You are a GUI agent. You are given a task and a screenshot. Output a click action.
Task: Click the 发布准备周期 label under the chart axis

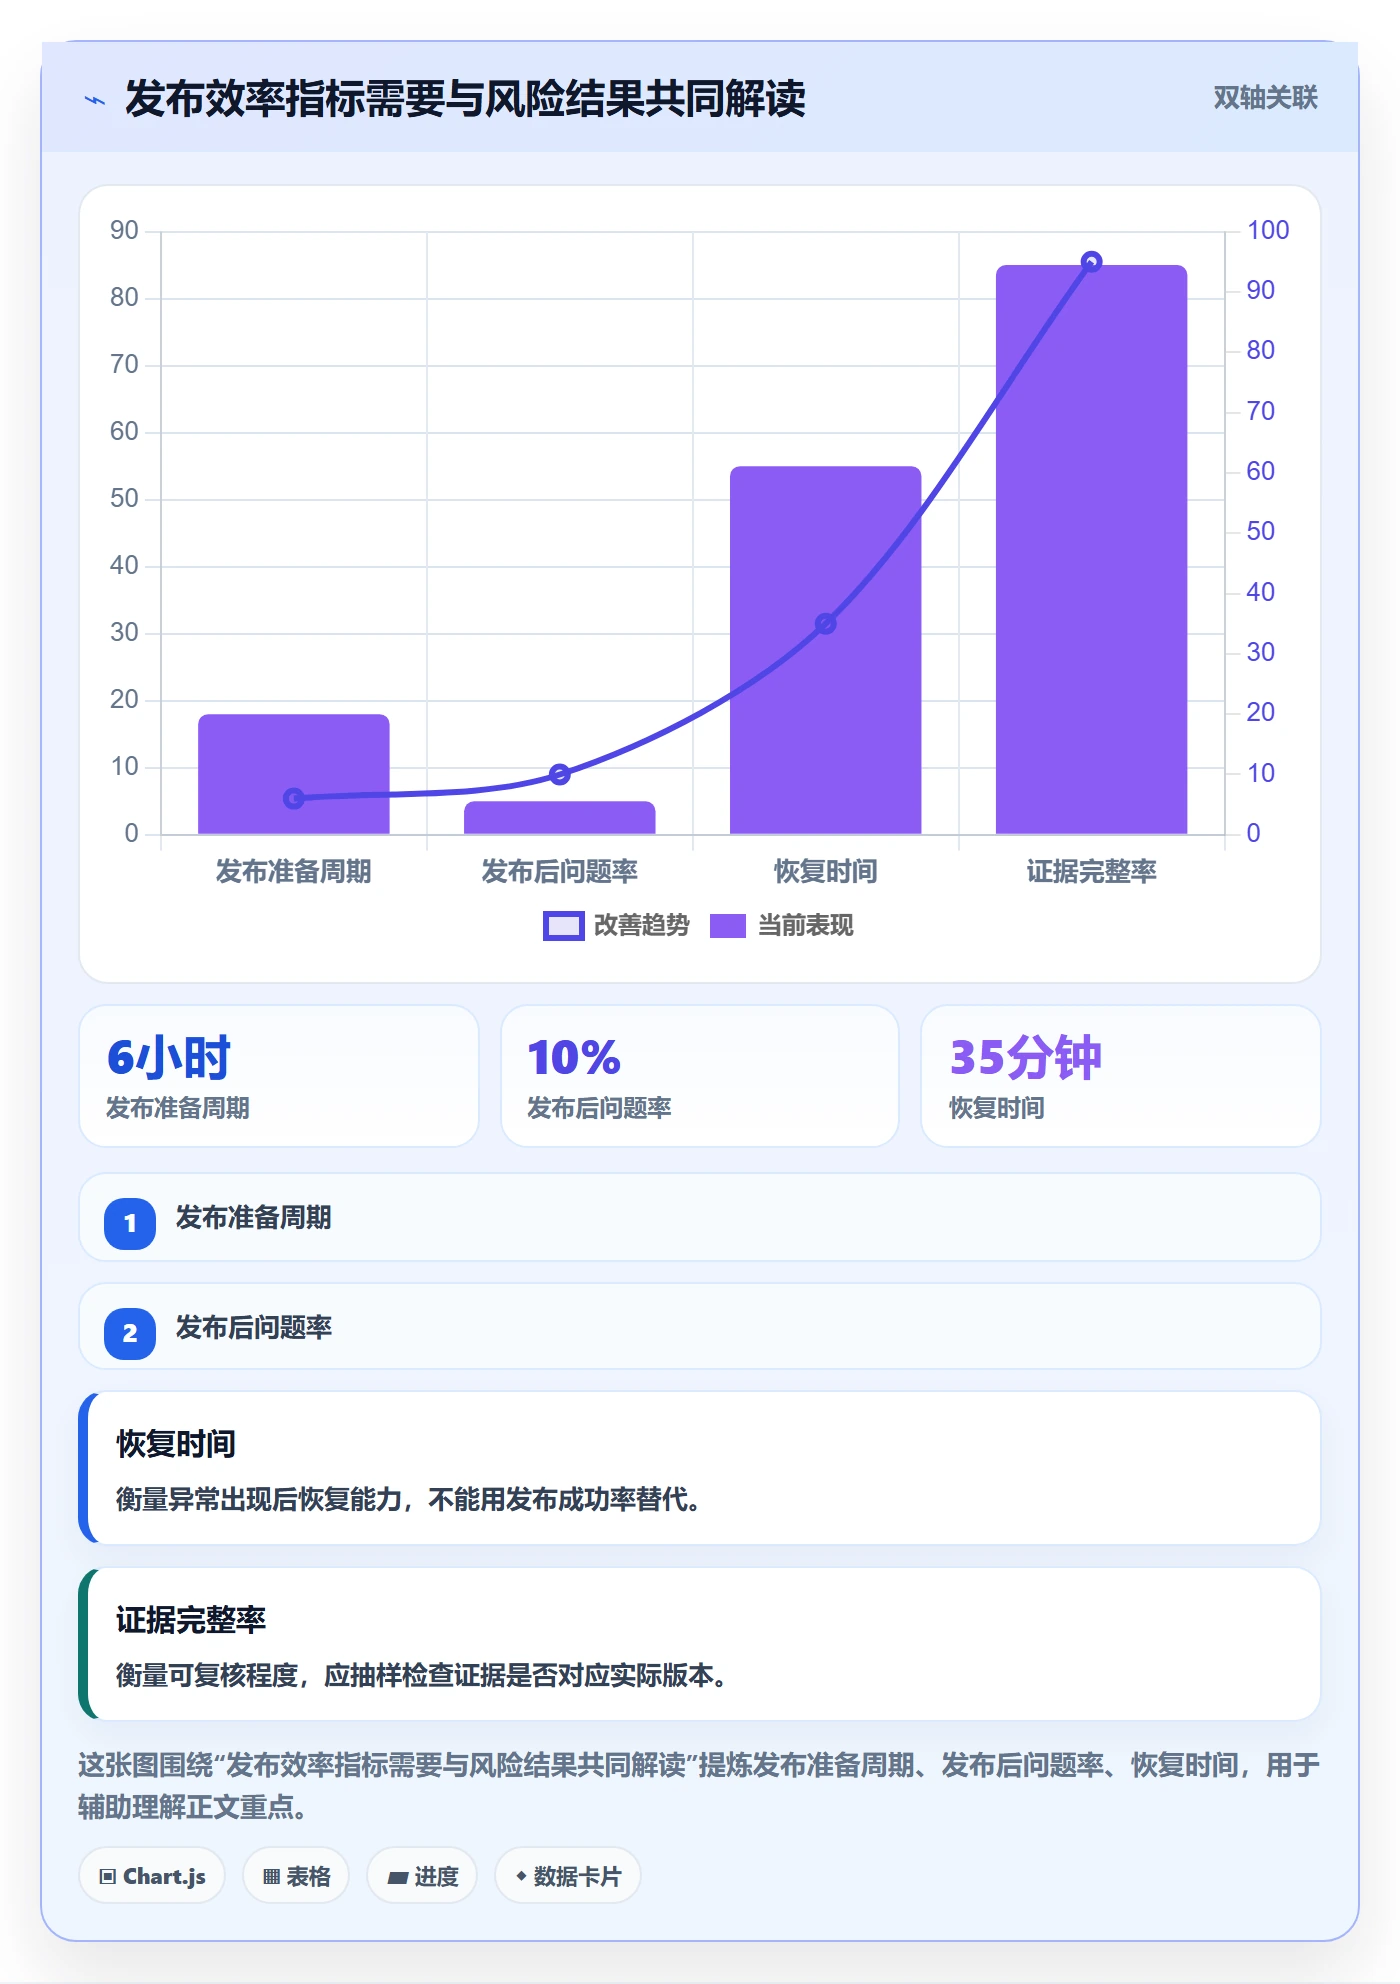click(x=294, y=872)
